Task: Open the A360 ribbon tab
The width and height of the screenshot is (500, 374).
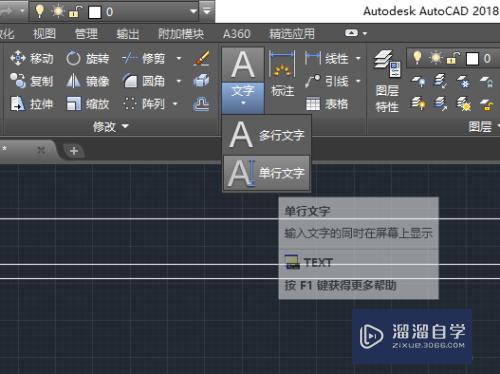Action: point(236,34)
